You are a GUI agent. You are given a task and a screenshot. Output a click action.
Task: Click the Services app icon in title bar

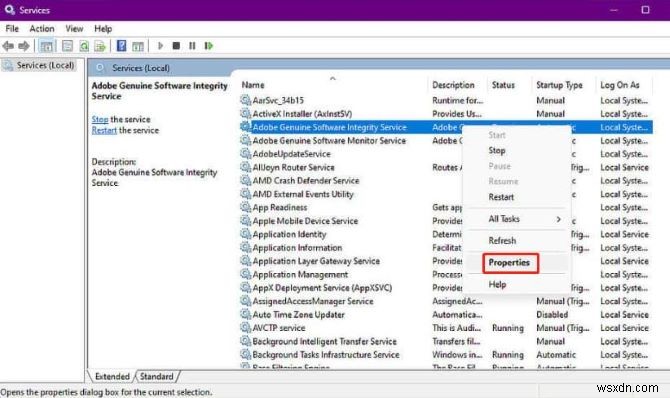pos(9,9)
